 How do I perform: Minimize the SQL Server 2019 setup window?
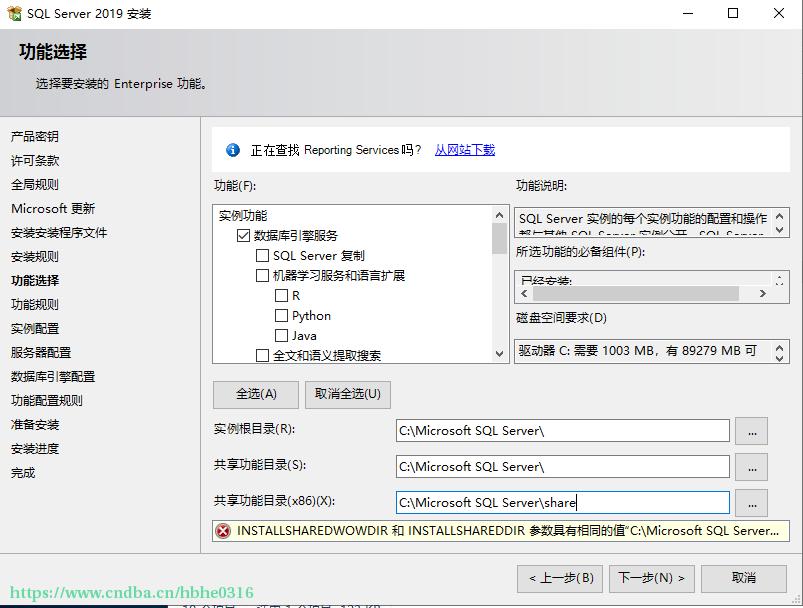click(688, 13)
